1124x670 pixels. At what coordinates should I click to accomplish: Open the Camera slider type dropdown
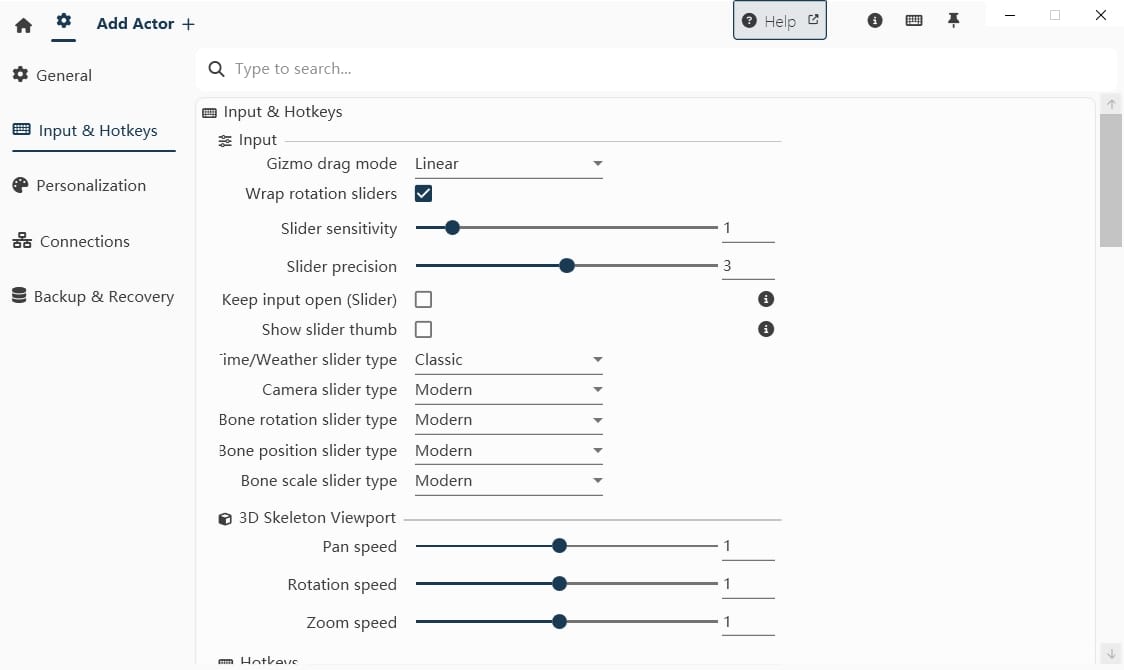(508, 390)
